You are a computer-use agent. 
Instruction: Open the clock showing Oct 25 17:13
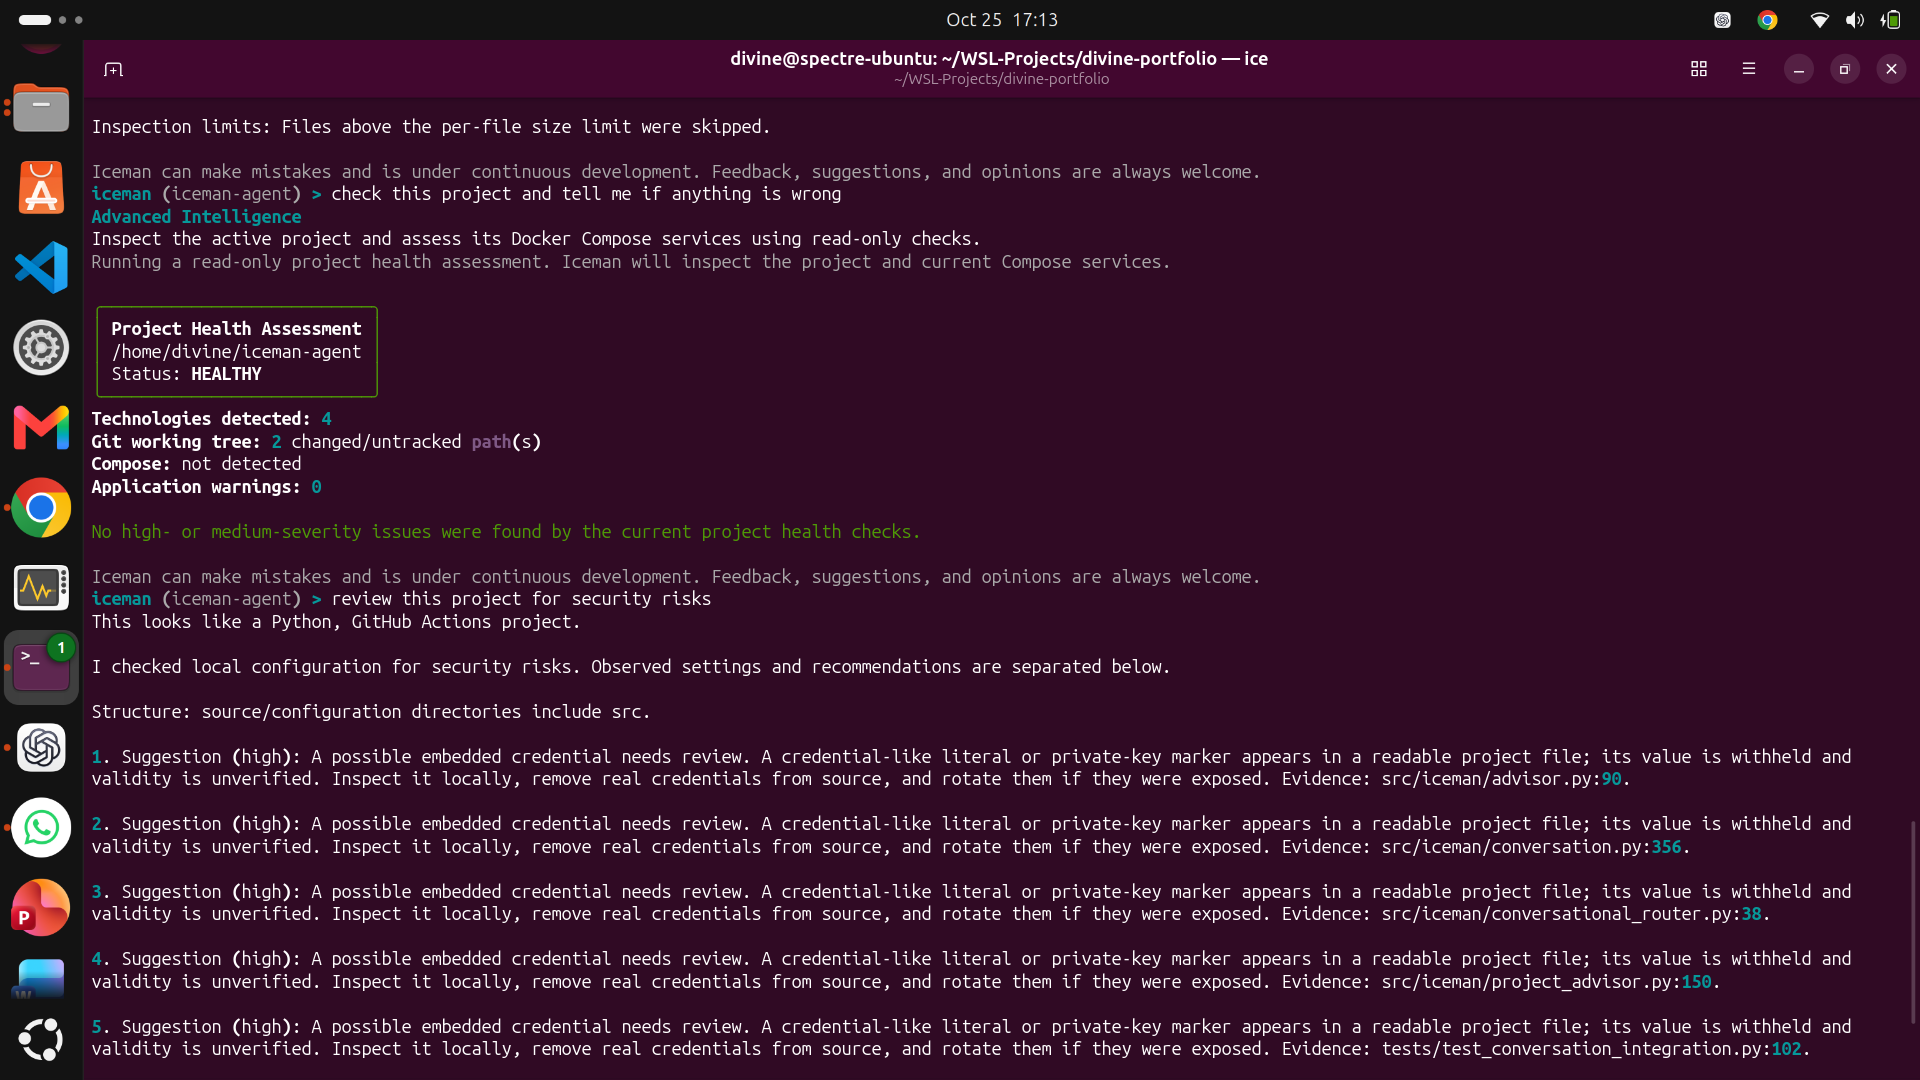[1001, 20]
